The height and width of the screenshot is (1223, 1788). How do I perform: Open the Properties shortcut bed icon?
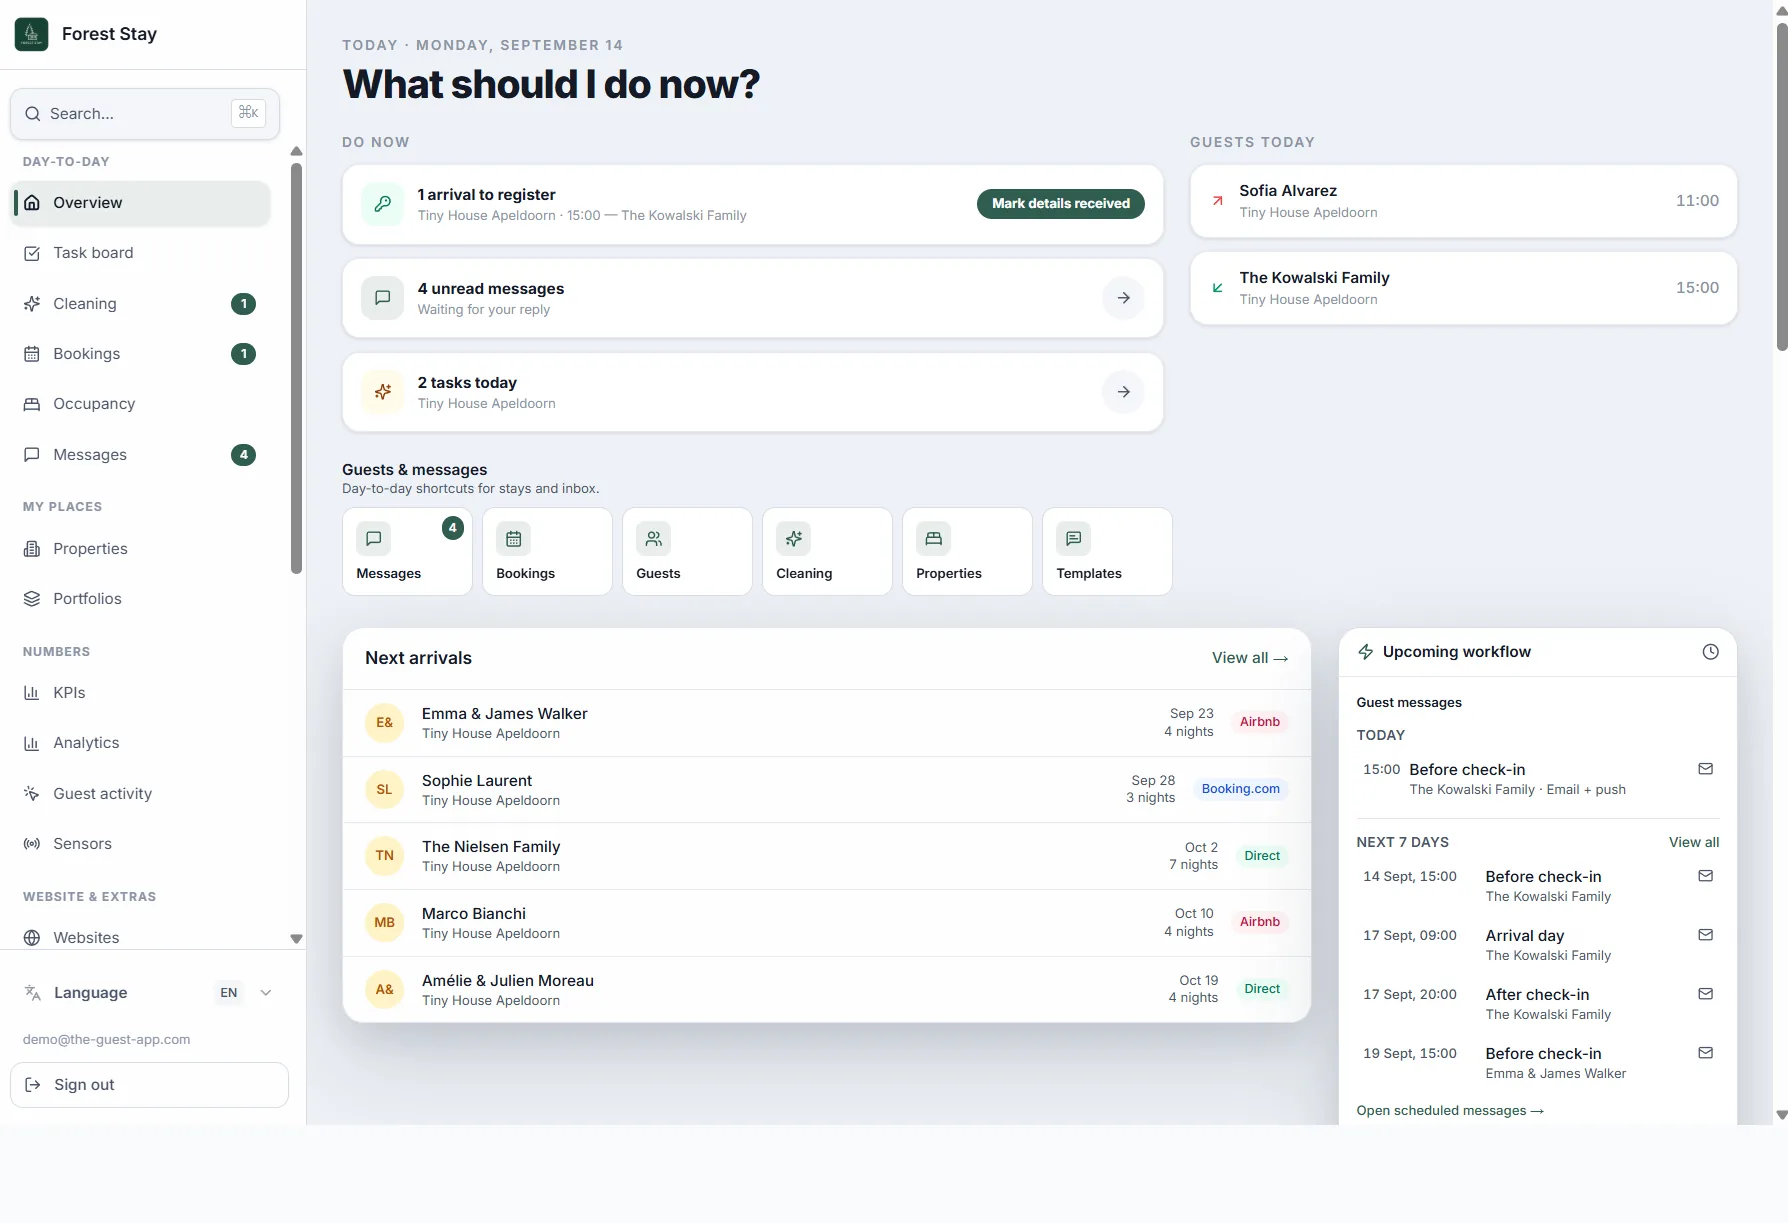pyautogui.click(x=934, y=539)
